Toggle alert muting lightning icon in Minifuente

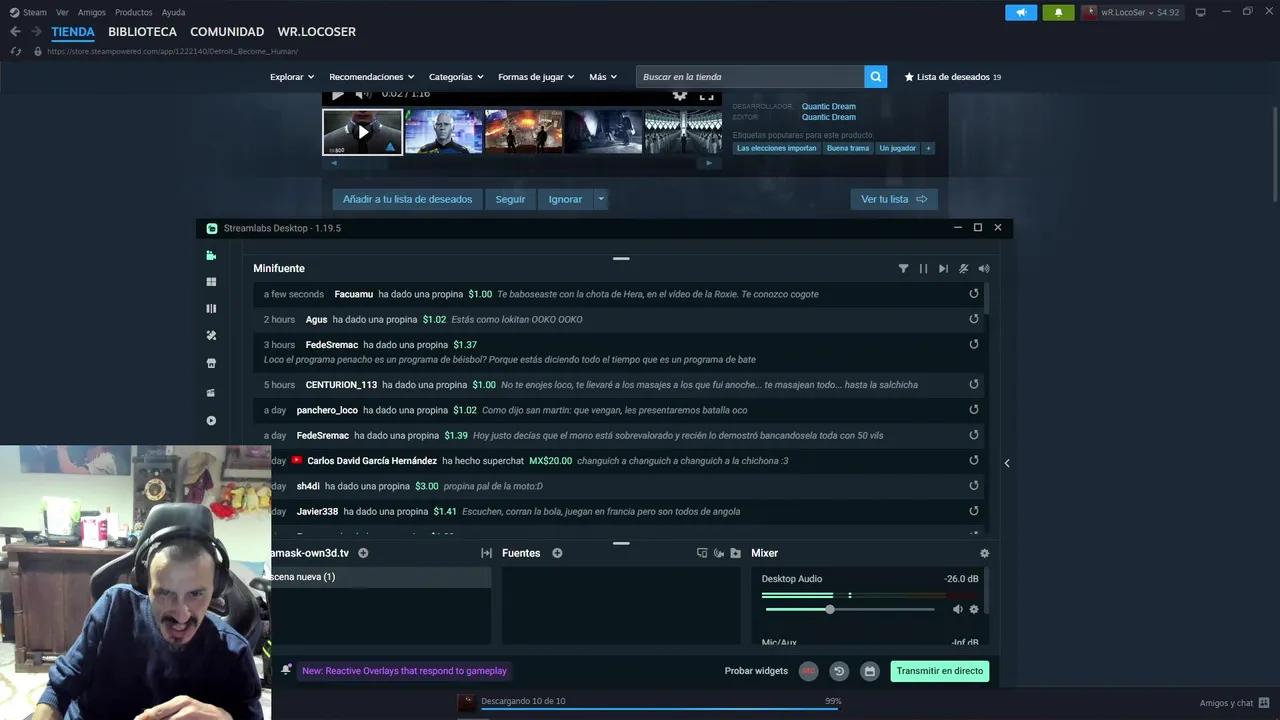(x=964, y=269)
